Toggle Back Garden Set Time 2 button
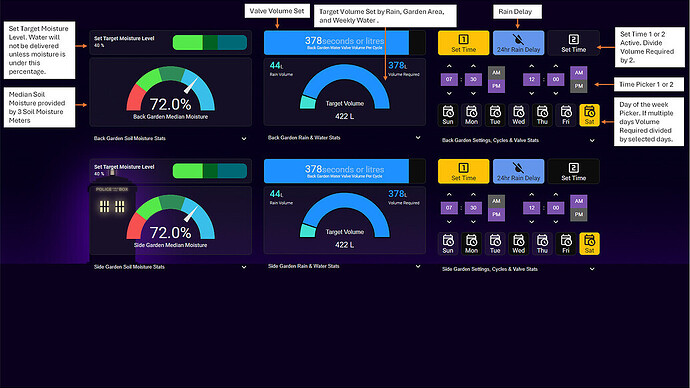Screen dimensions: 690x388 [x=573, y=43]
